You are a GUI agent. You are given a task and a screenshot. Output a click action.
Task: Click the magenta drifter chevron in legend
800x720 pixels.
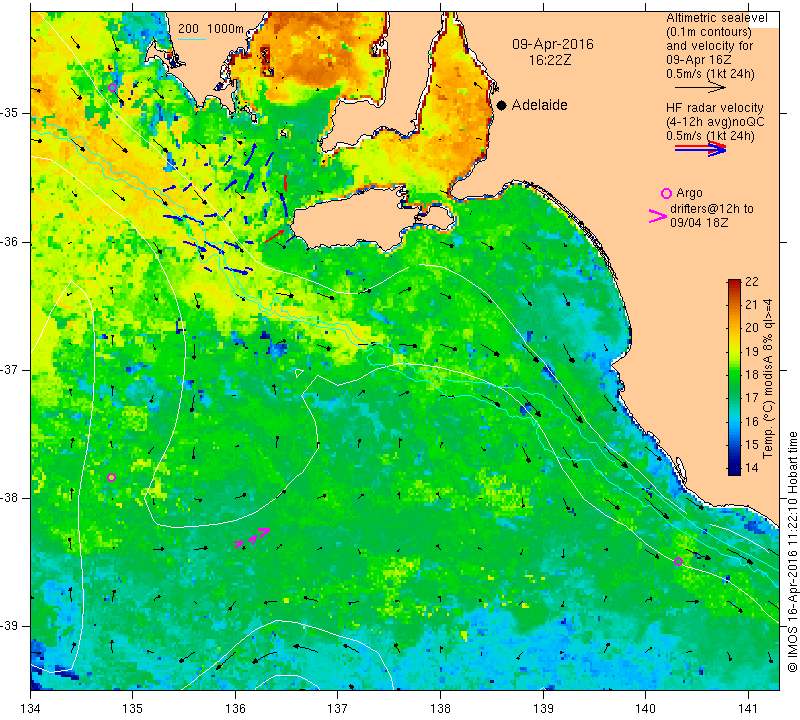657,216
